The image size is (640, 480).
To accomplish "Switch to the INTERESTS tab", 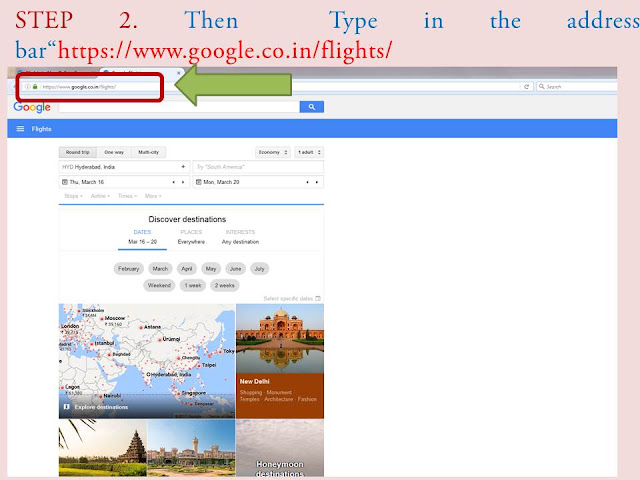I will click(240, 237).
